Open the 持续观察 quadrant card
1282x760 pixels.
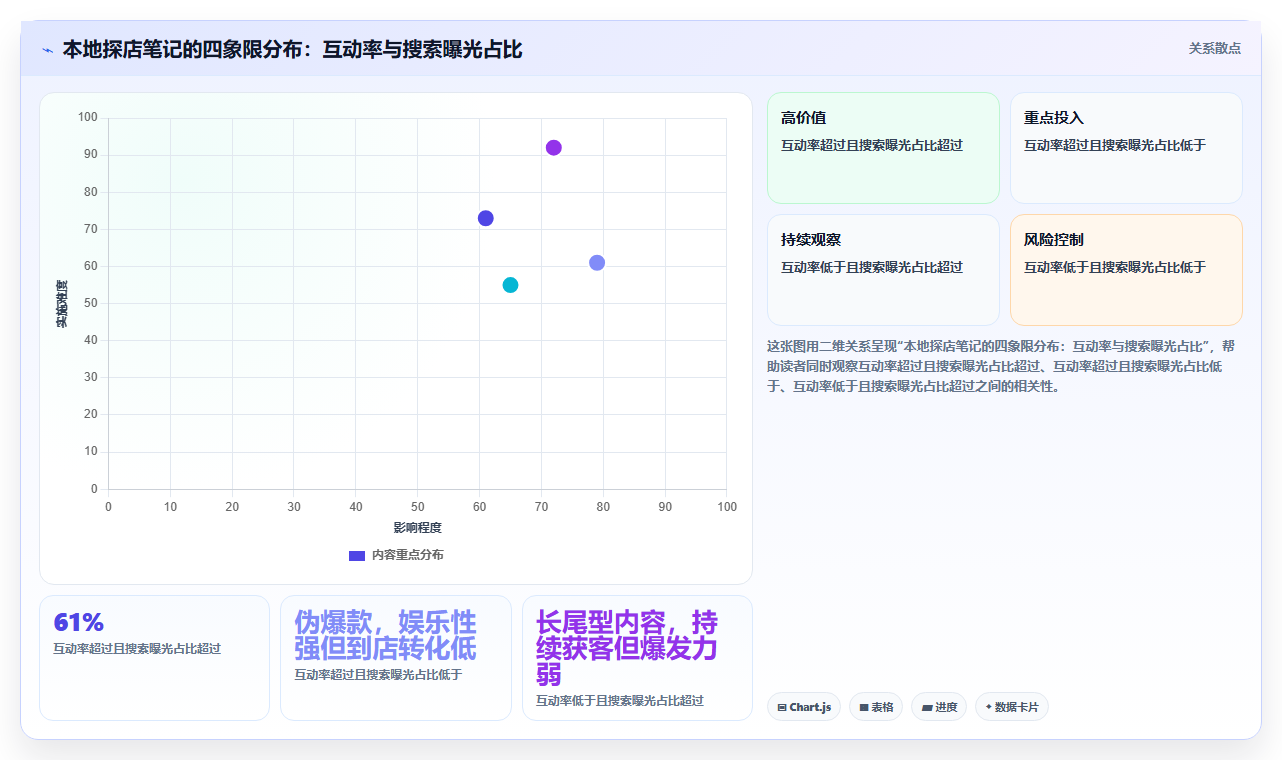883,270
